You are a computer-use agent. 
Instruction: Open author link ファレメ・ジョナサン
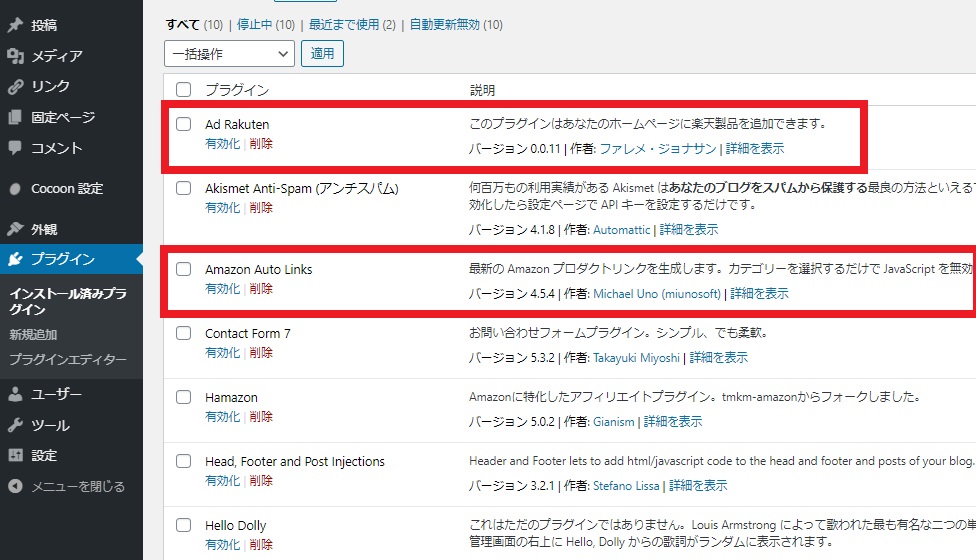(658, 149)
